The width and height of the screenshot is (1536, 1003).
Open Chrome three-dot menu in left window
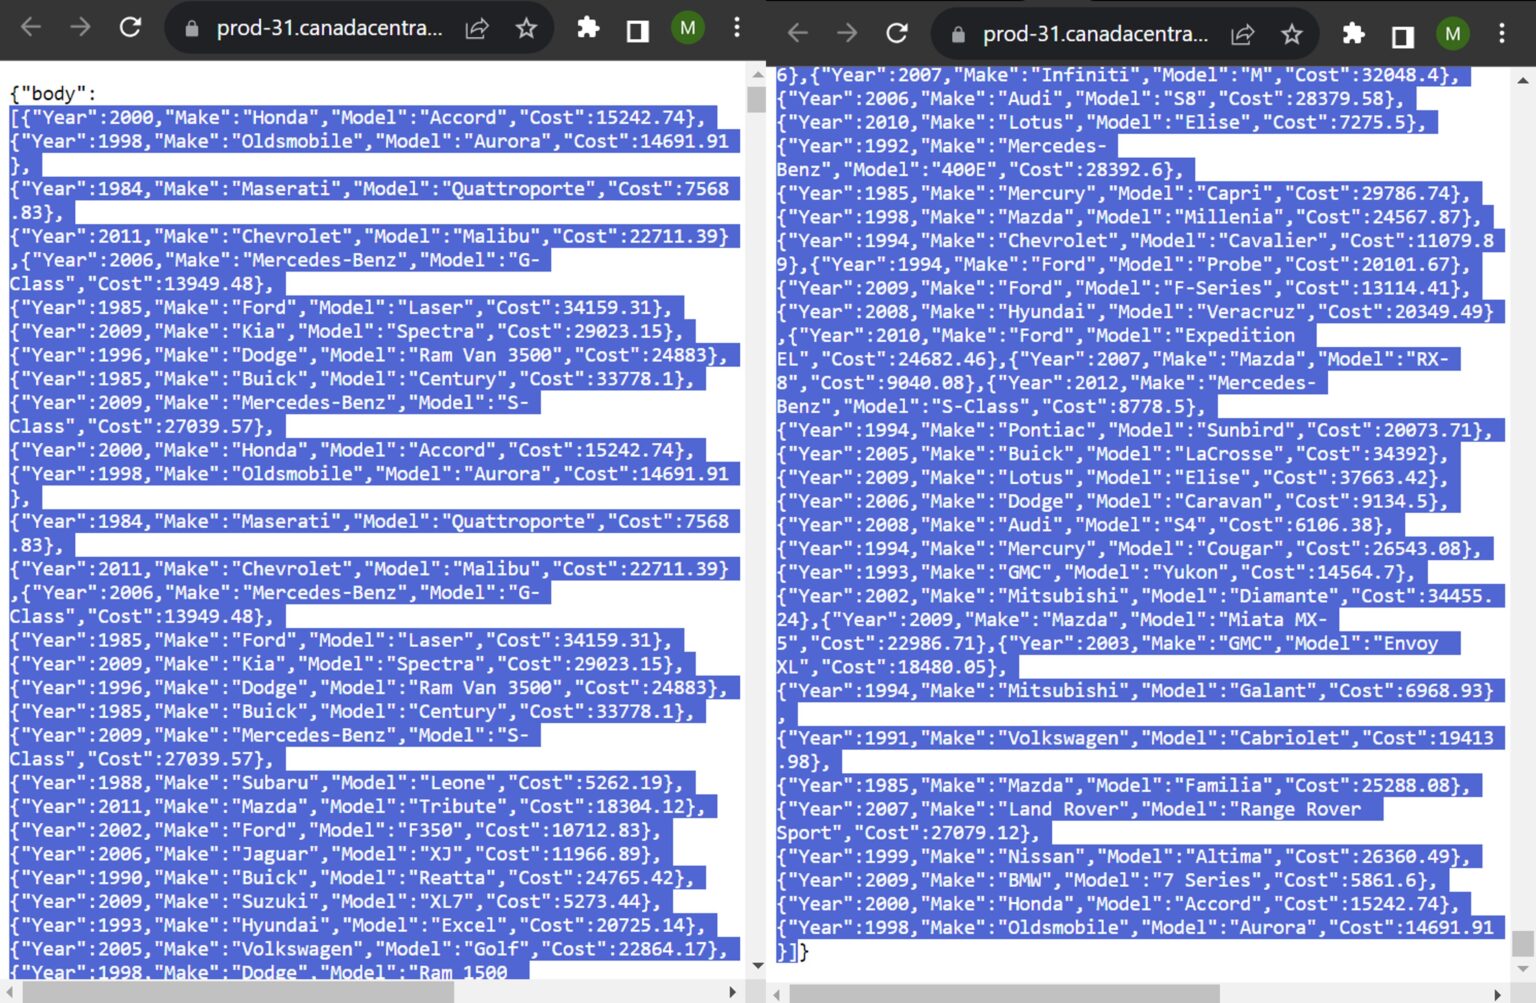coord(737,28)
